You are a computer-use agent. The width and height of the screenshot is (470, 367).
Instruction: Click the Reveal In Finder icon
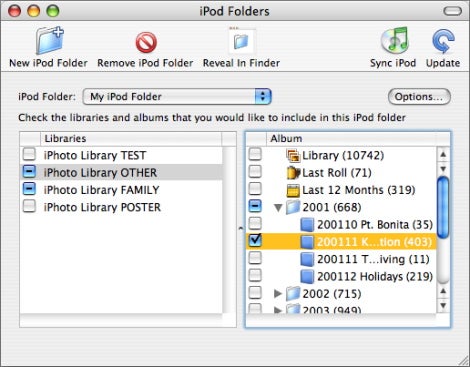coord(241,41)
